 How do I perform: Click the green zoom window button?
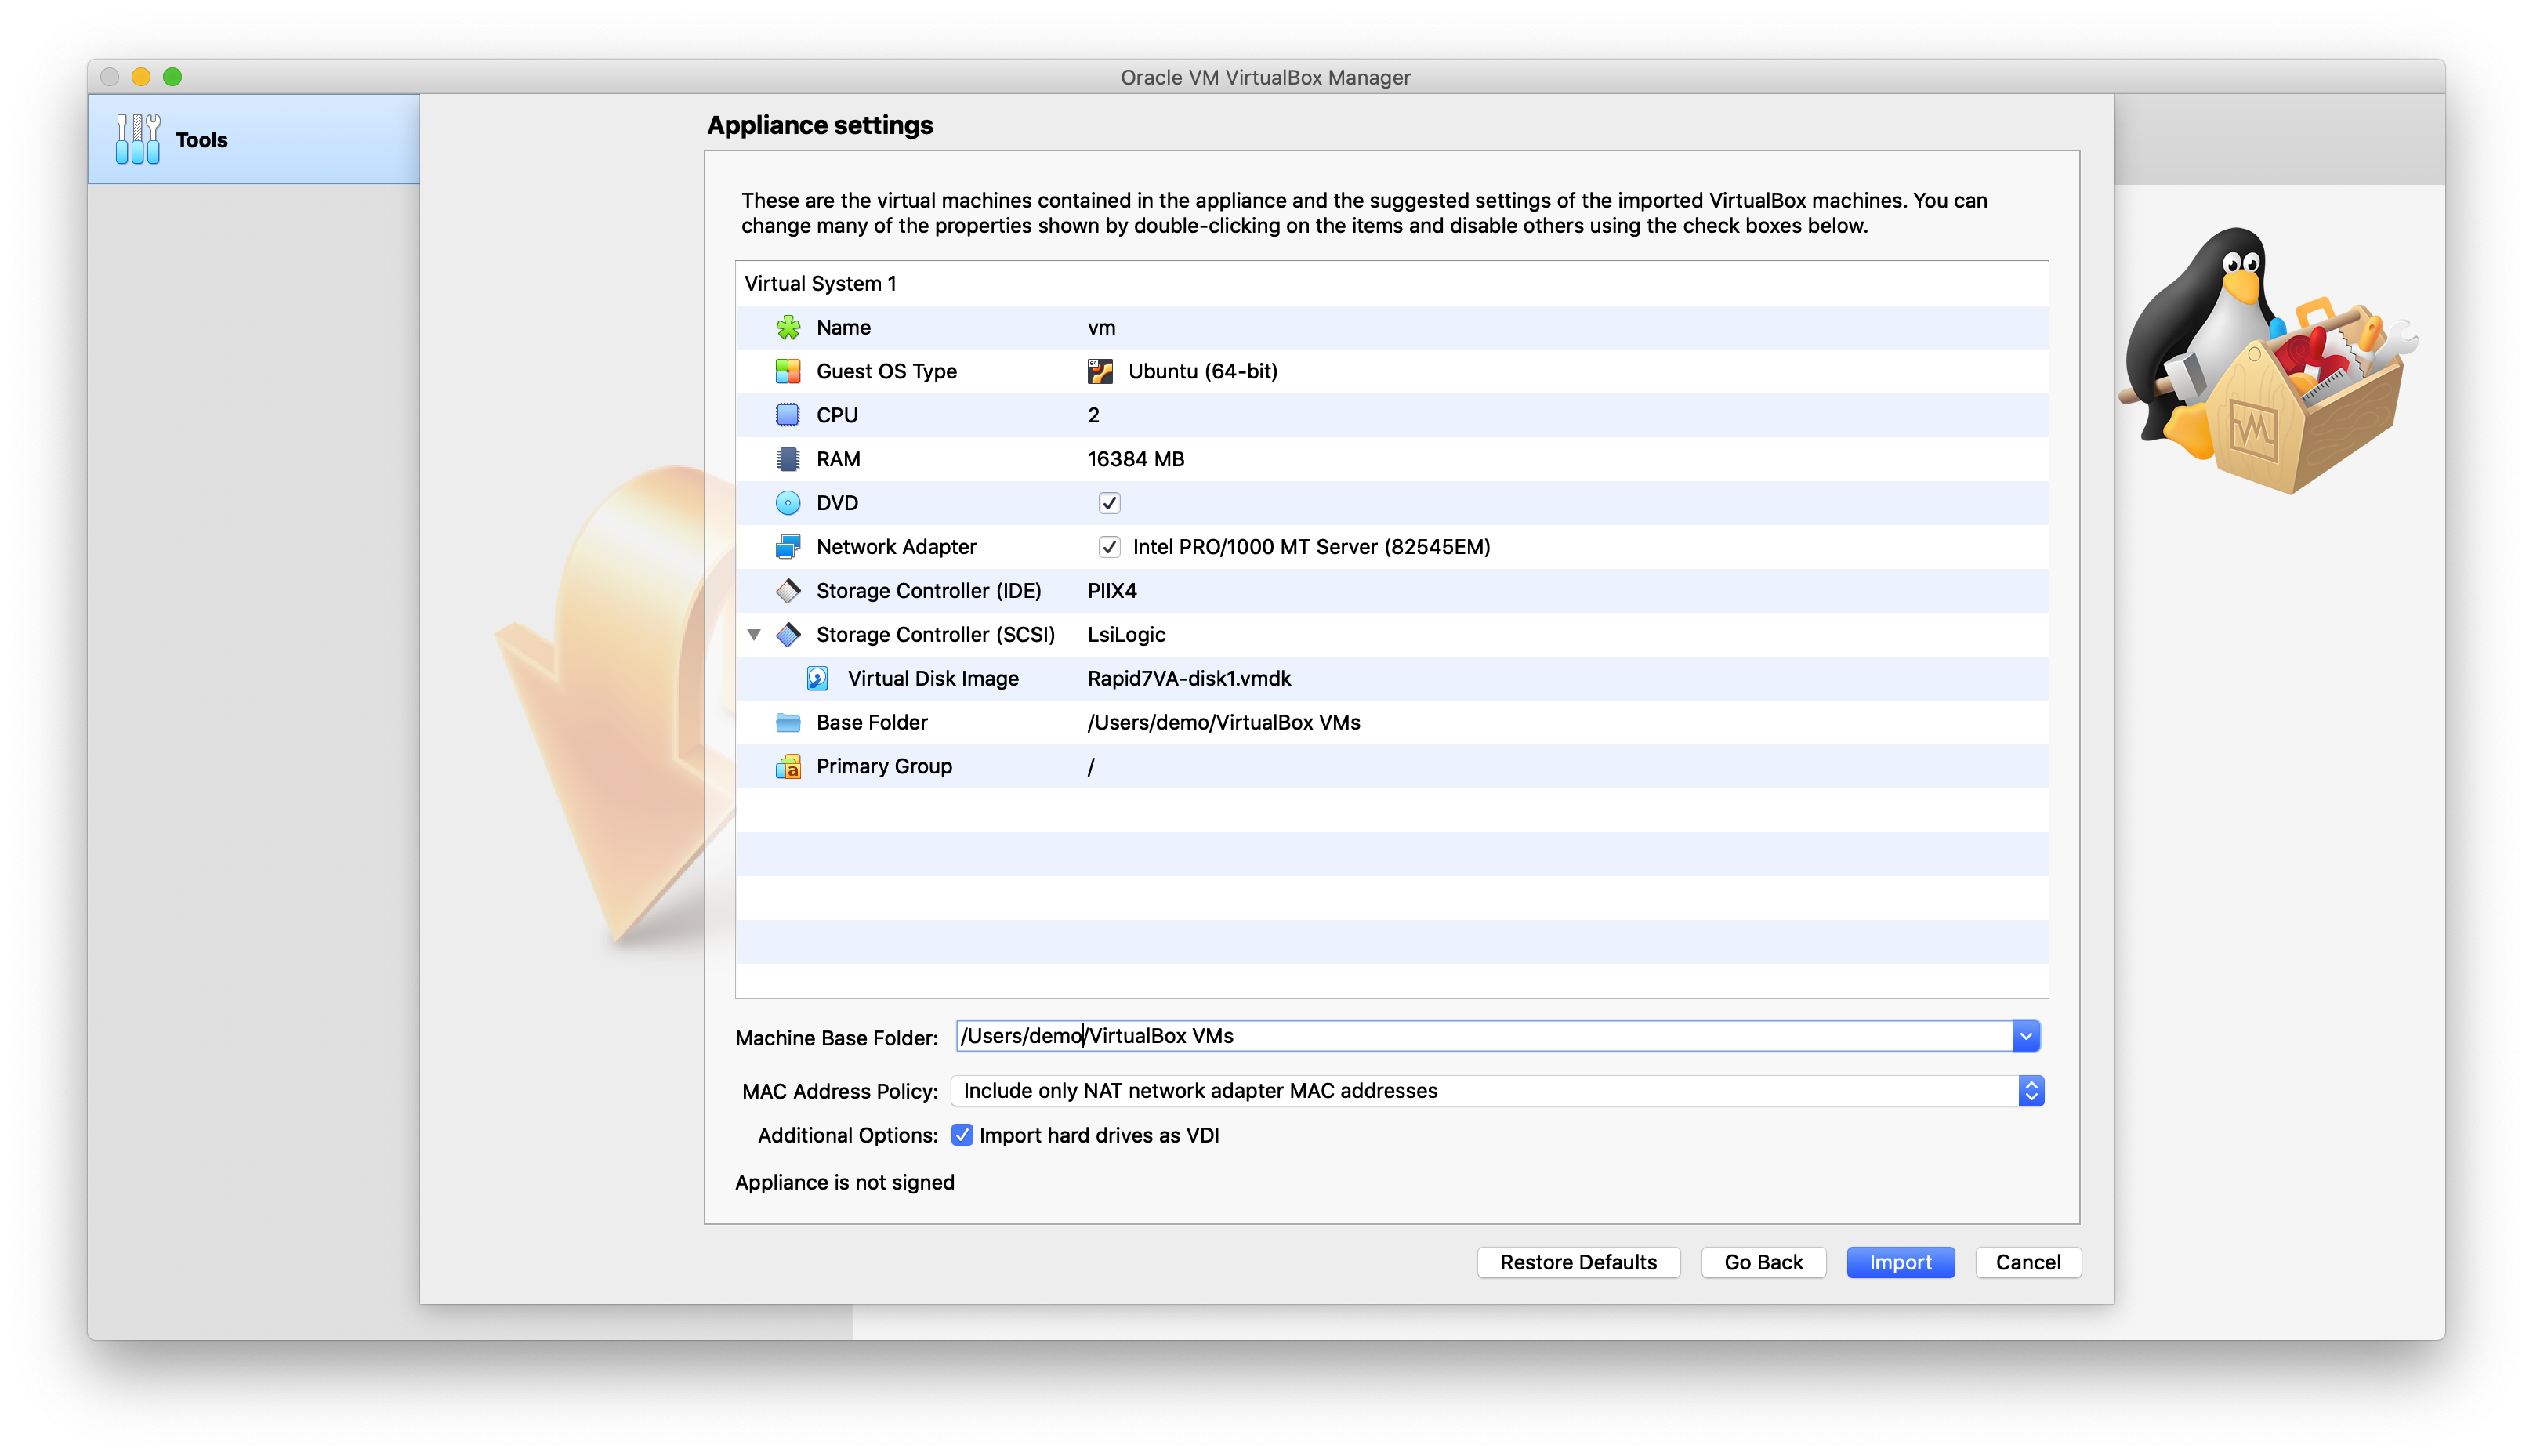172,77
